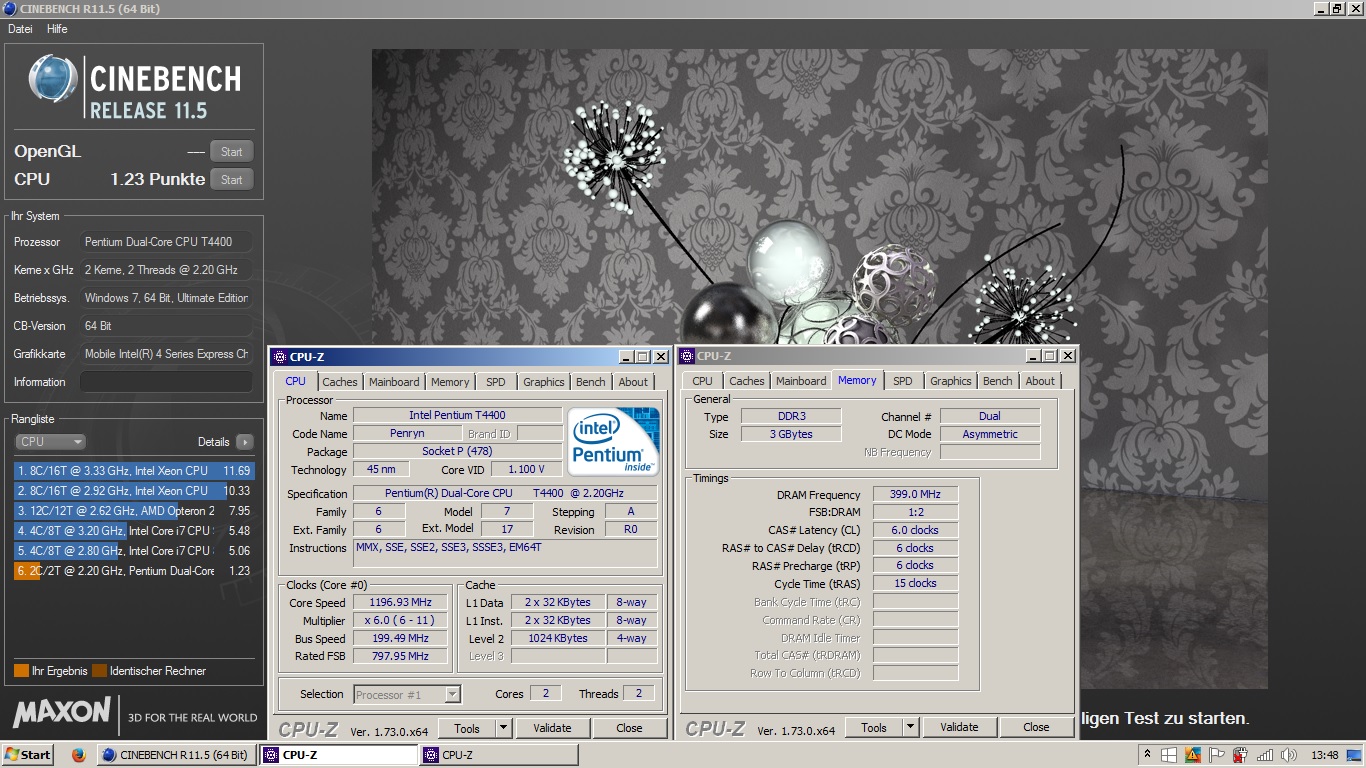
Task: Click the Information input field
Action: pyautogui.click(x=166, y=382)
